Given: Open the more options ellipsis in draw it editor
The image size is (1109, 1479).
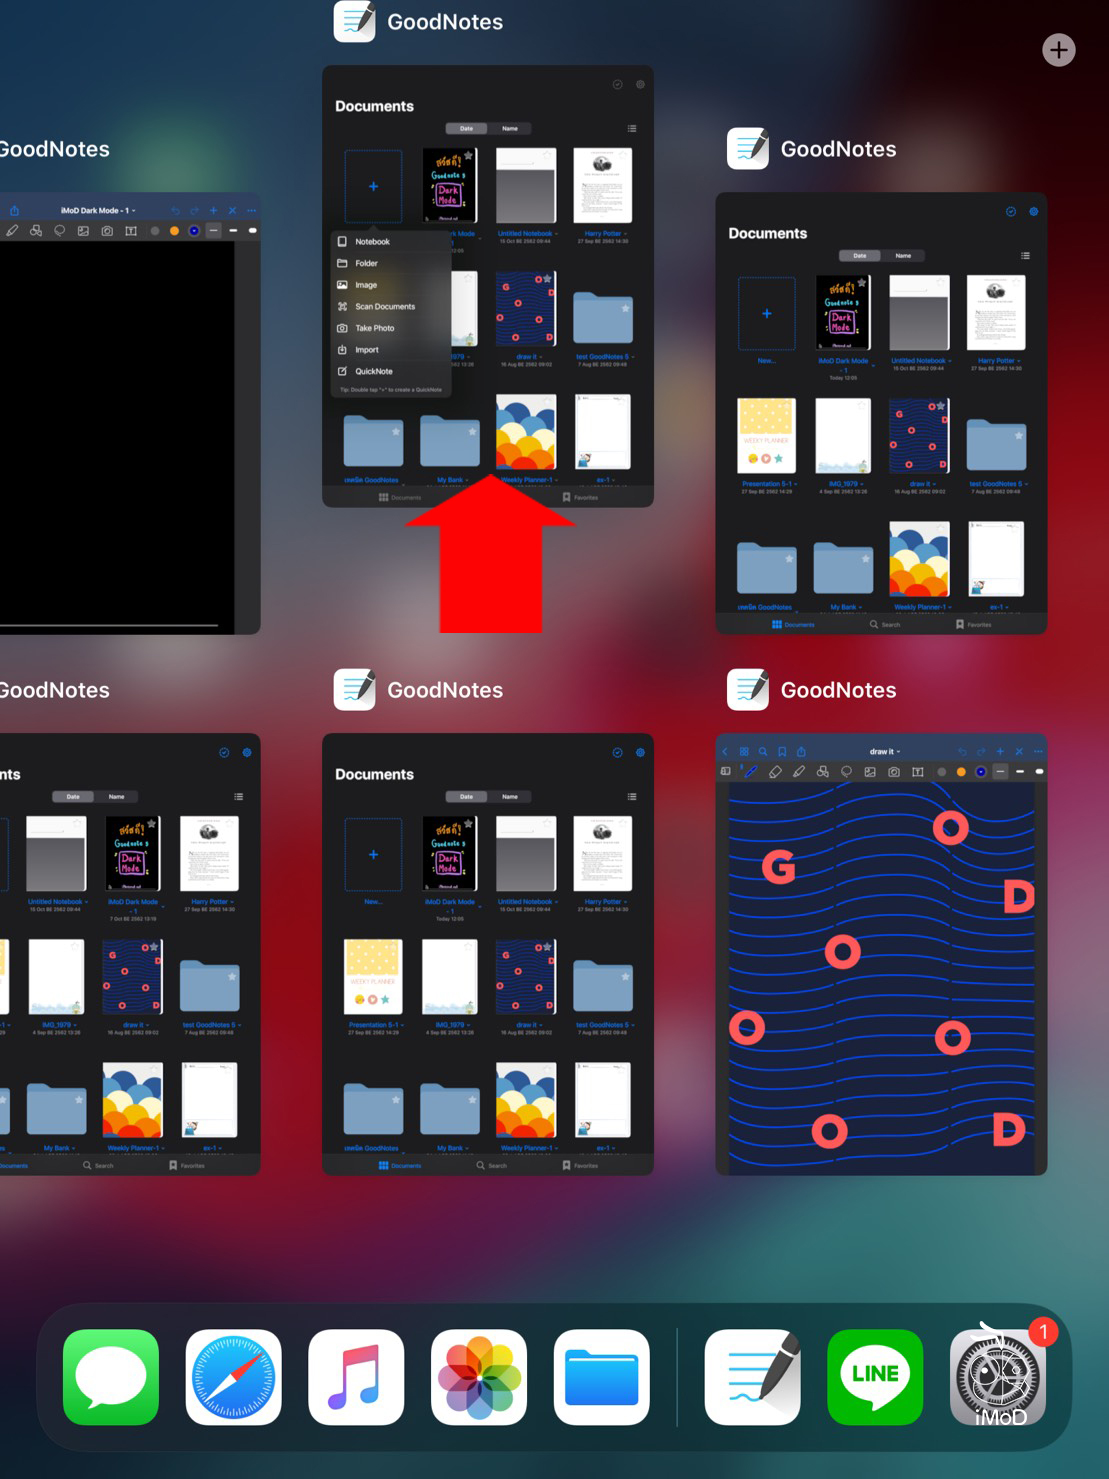Looking at the screenshot, I should tap(1038, 751).
